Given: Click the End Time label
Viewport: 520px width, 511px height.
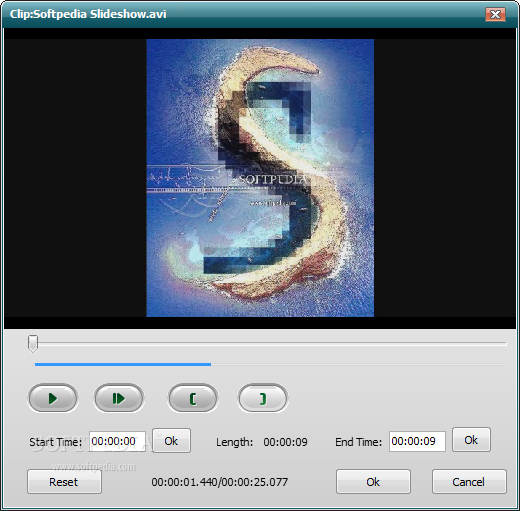Looking at the screenshot, I should tap(359, 442).
